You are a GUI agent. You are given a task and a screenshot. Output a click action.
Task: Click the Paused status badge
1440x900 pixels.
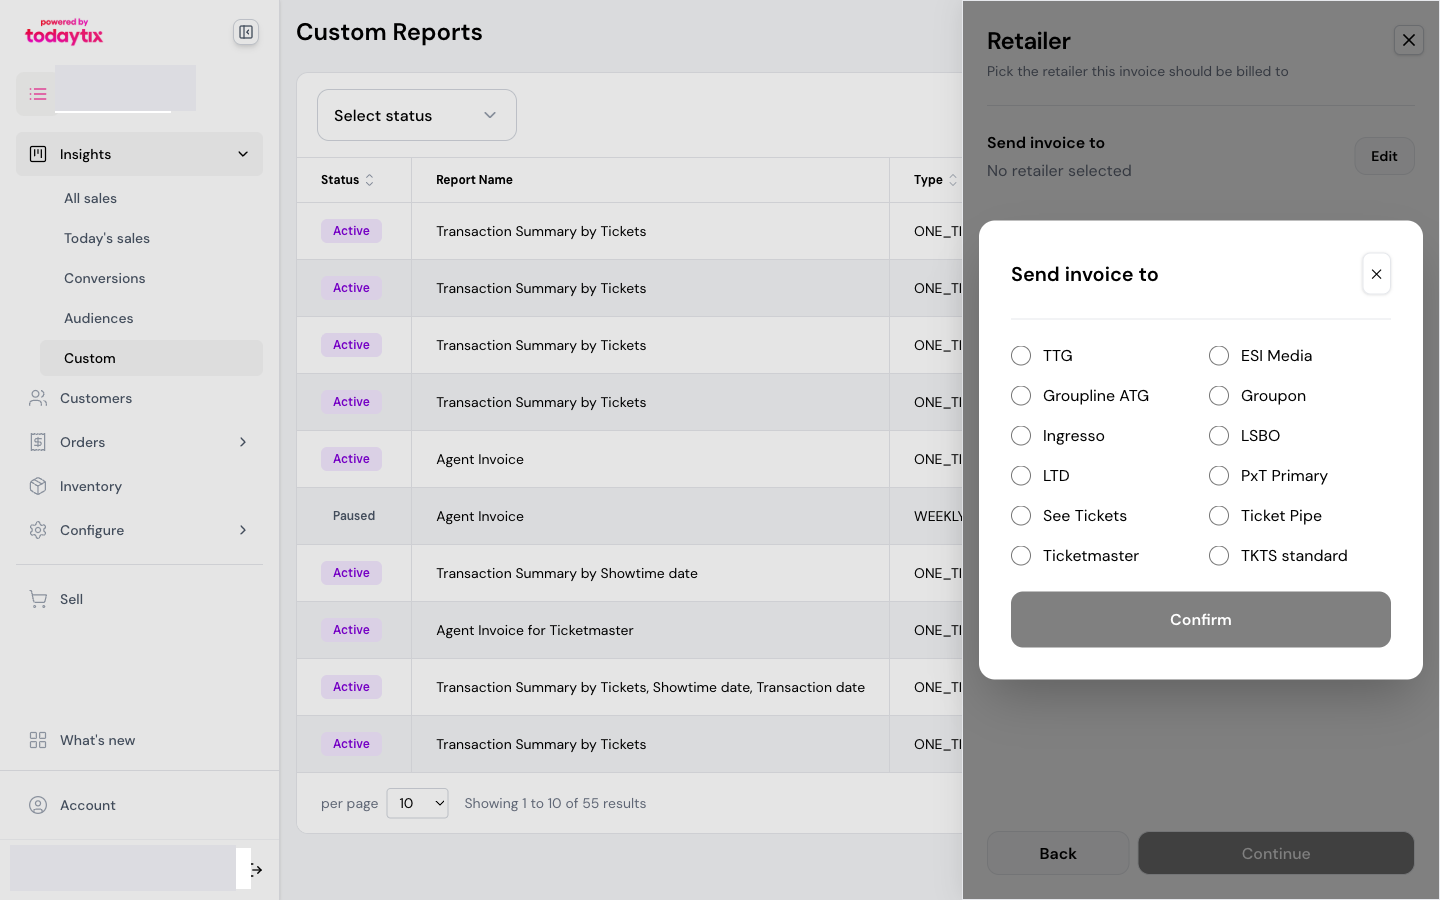click(x=354, y=516)
